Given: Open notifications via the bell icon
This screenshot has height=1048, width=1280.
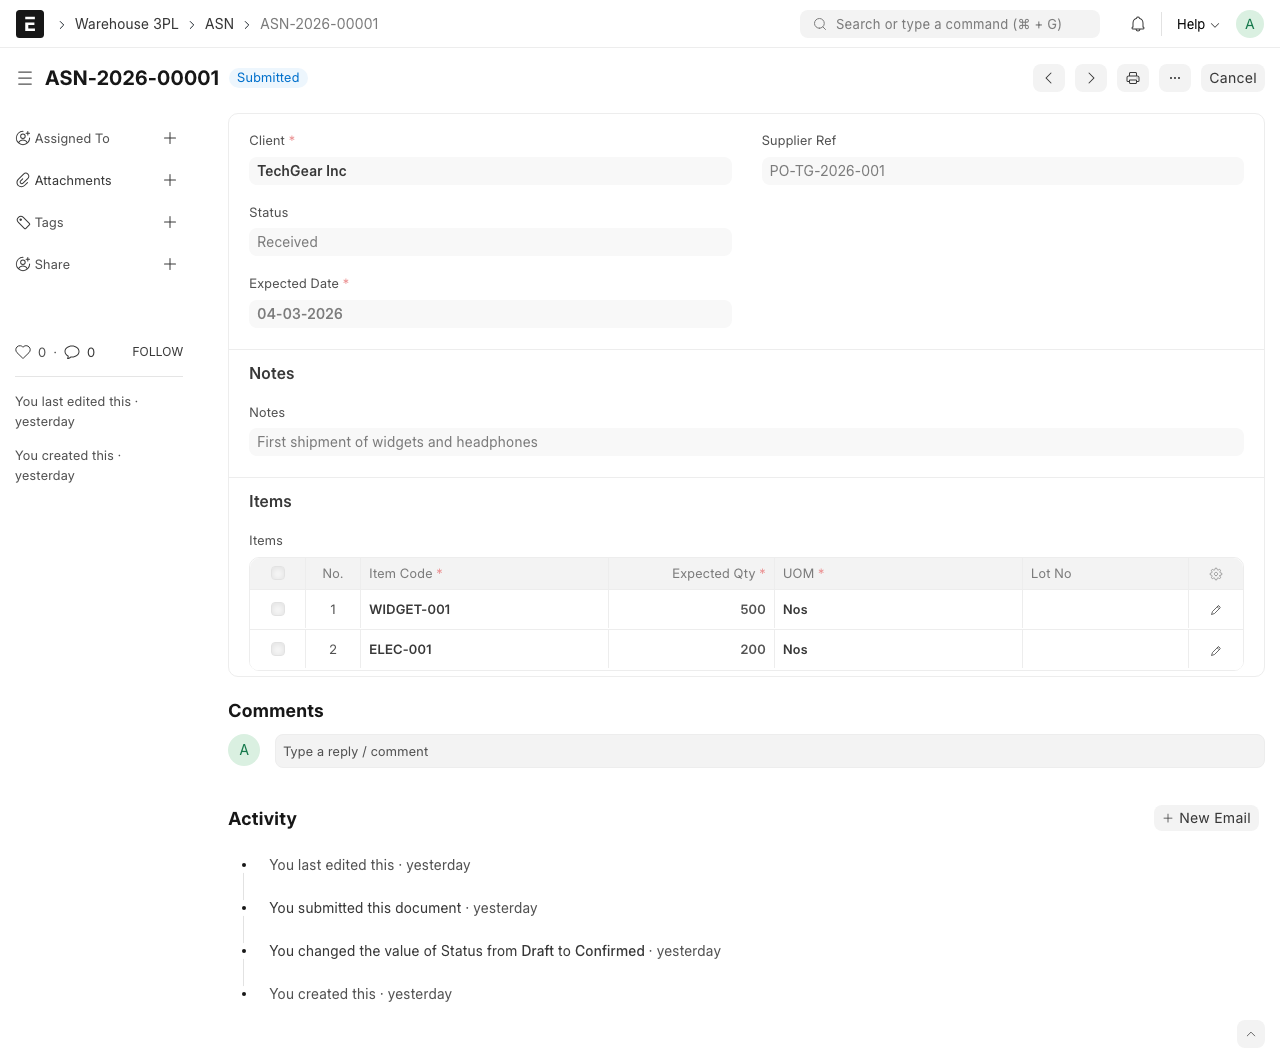Looking at the screenshot, I should click(1137, 24).
